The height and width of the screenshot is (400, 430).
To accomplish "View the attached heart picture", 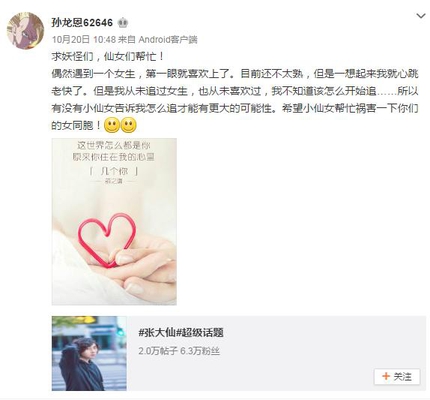I will pos(114,221).
